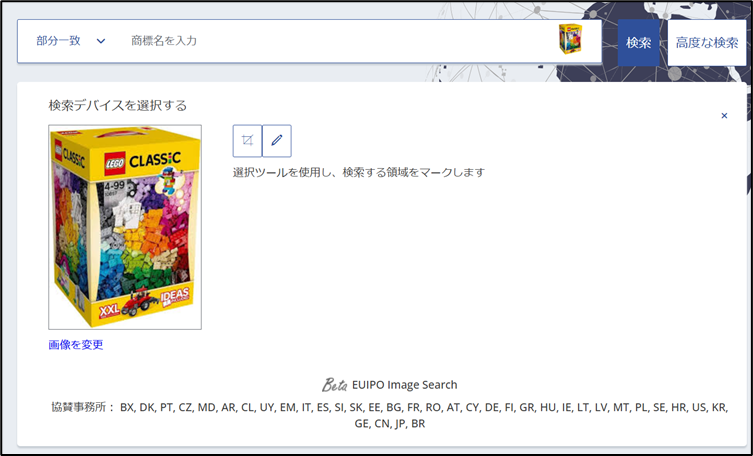Click the 協賛事務所 label
Screen dimensions: 753x456
click(x=83, y=407)
